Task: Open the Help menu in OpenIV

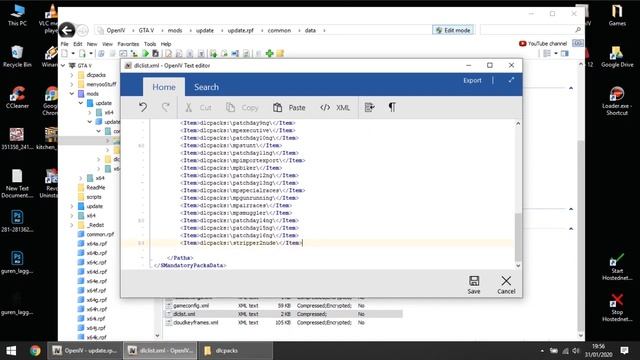Action: (166, 44)
